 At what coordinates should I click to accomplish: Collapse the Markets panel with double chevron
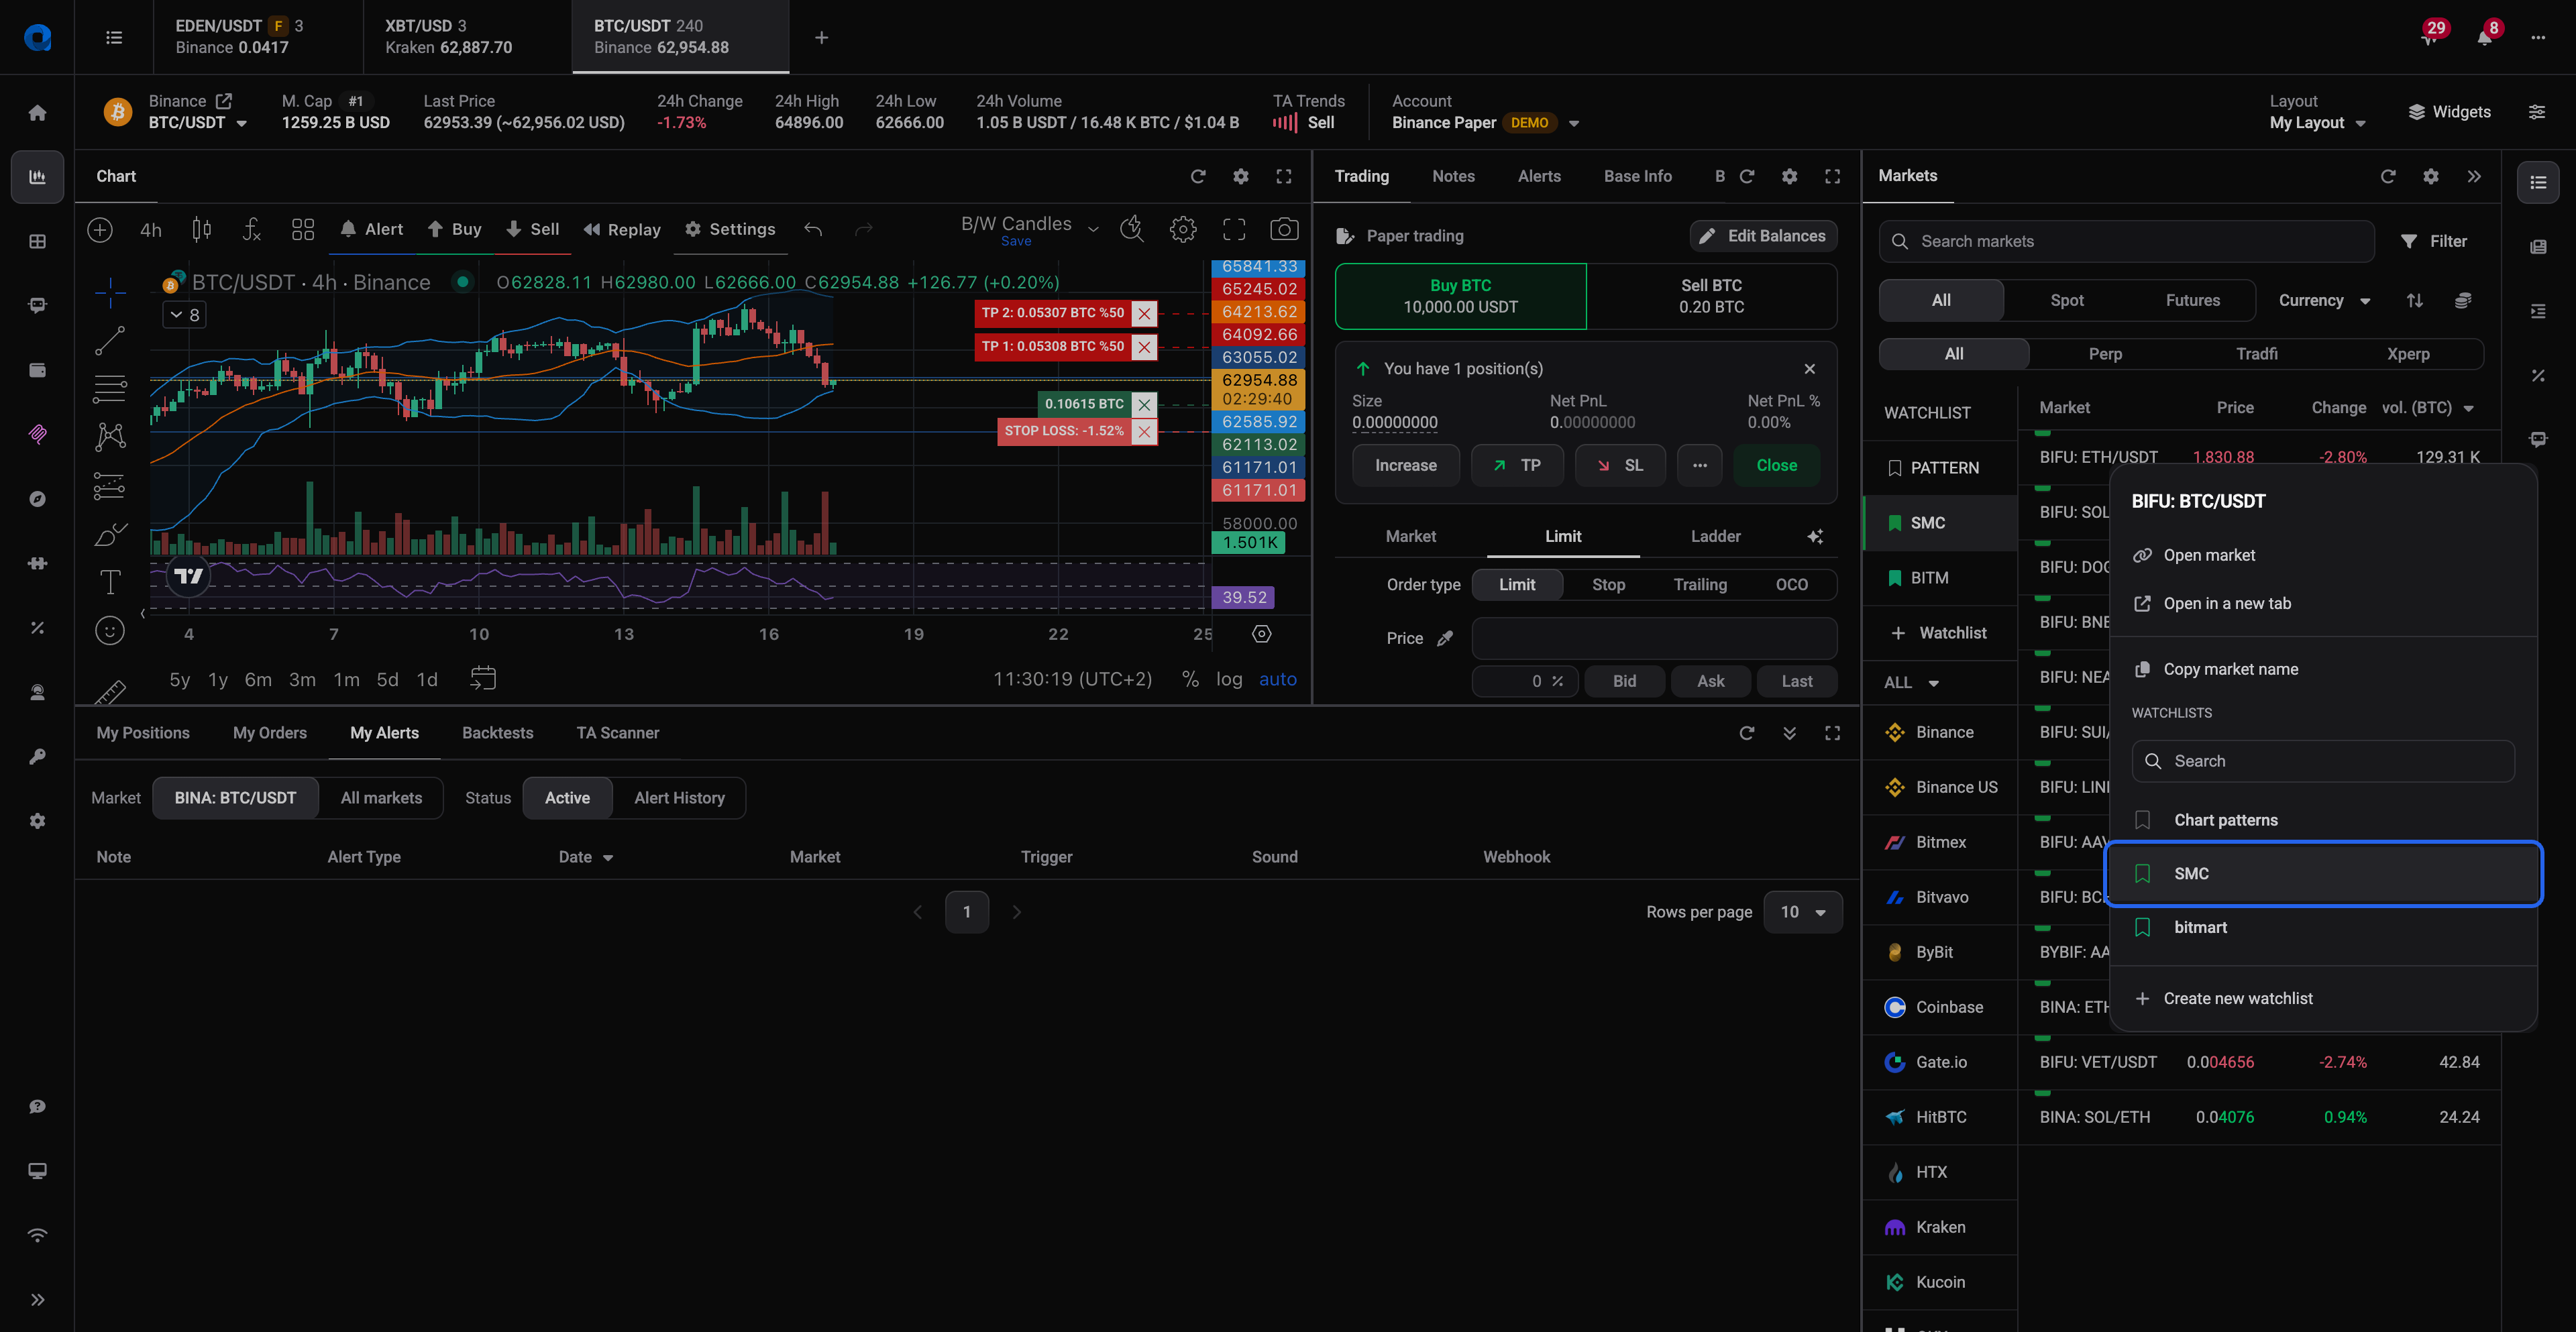point(2474,176)
